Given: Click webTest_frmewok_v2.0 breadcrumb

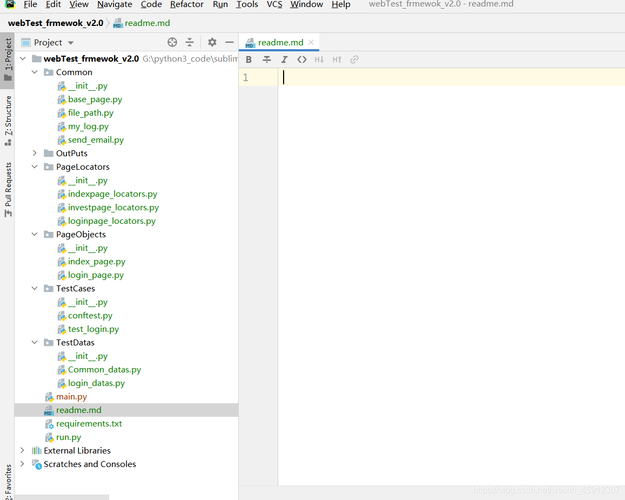Looking at the screenshot, I should tap(56, 23).
